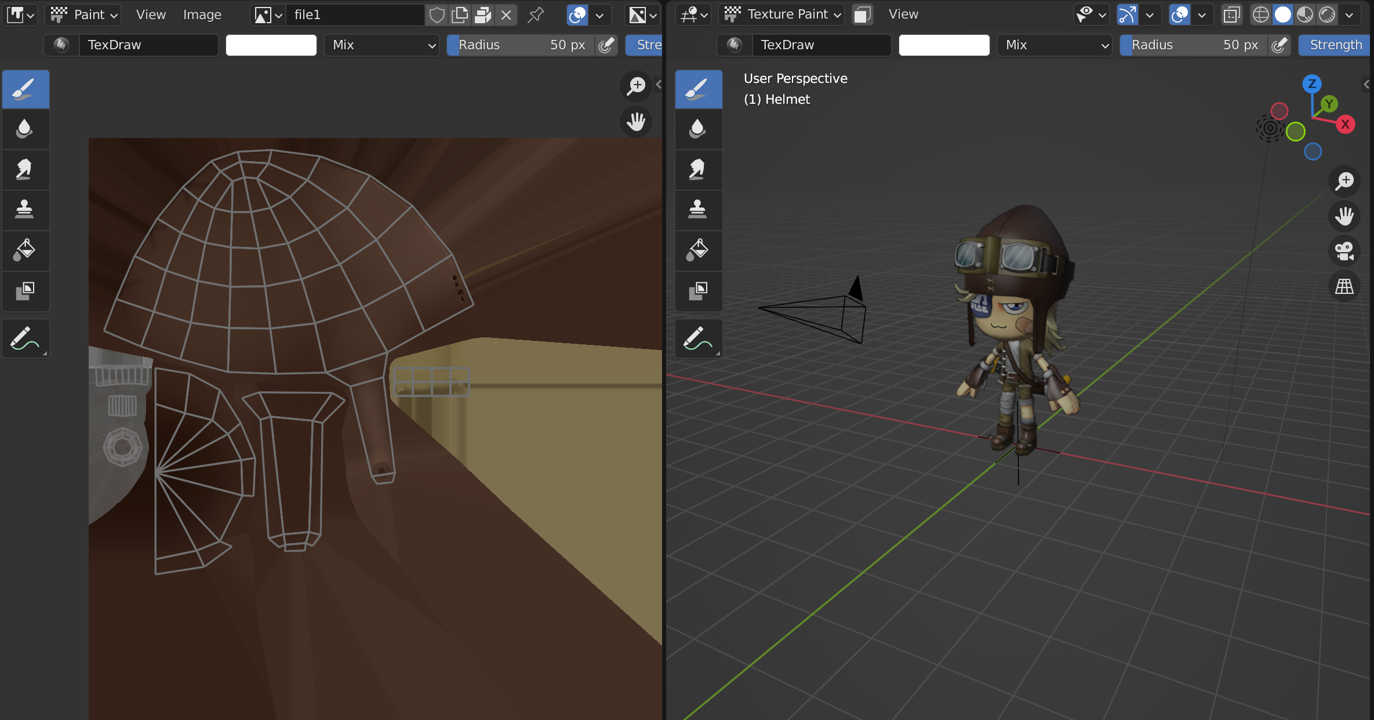Toggle perspective/orthographic grid icon in the 3D viewport

1344,287
